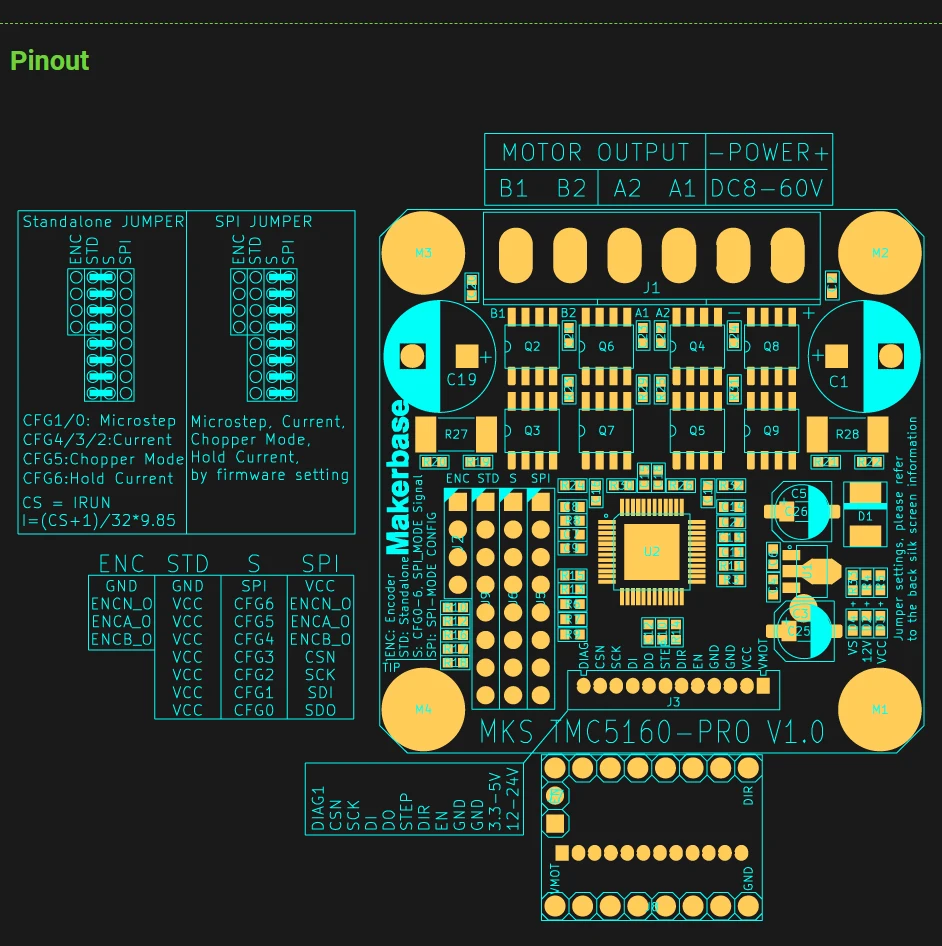Image resolution: width=942 pixels, height=946 pixels.
Task: Click the green Pinout heading
Action: click(49, 61)
